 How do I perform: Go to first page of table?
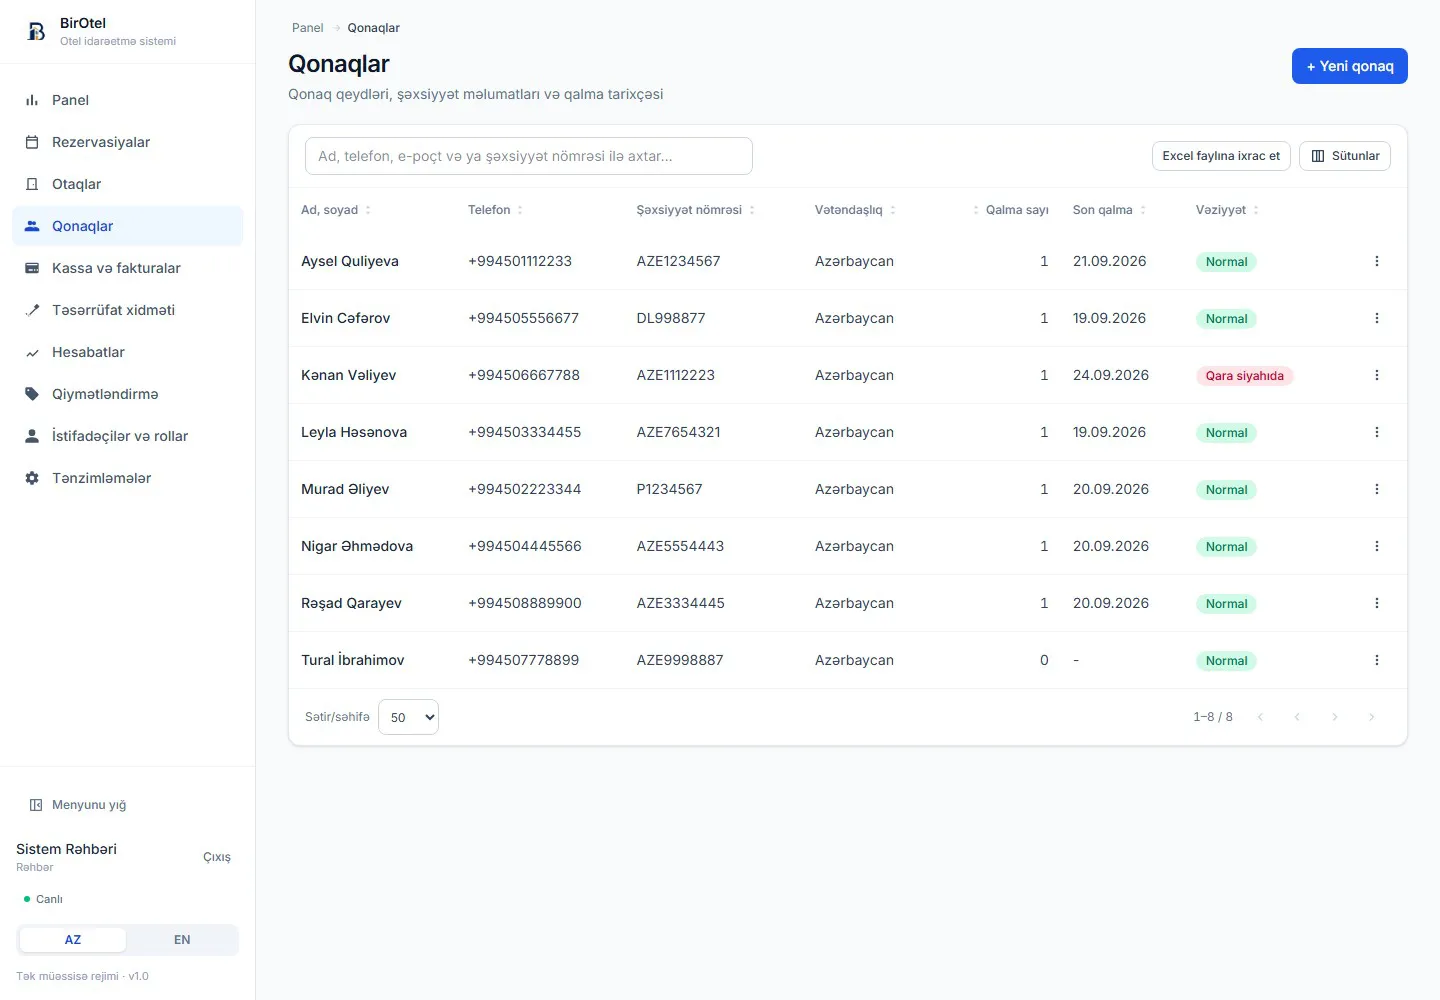point(1260,717)
